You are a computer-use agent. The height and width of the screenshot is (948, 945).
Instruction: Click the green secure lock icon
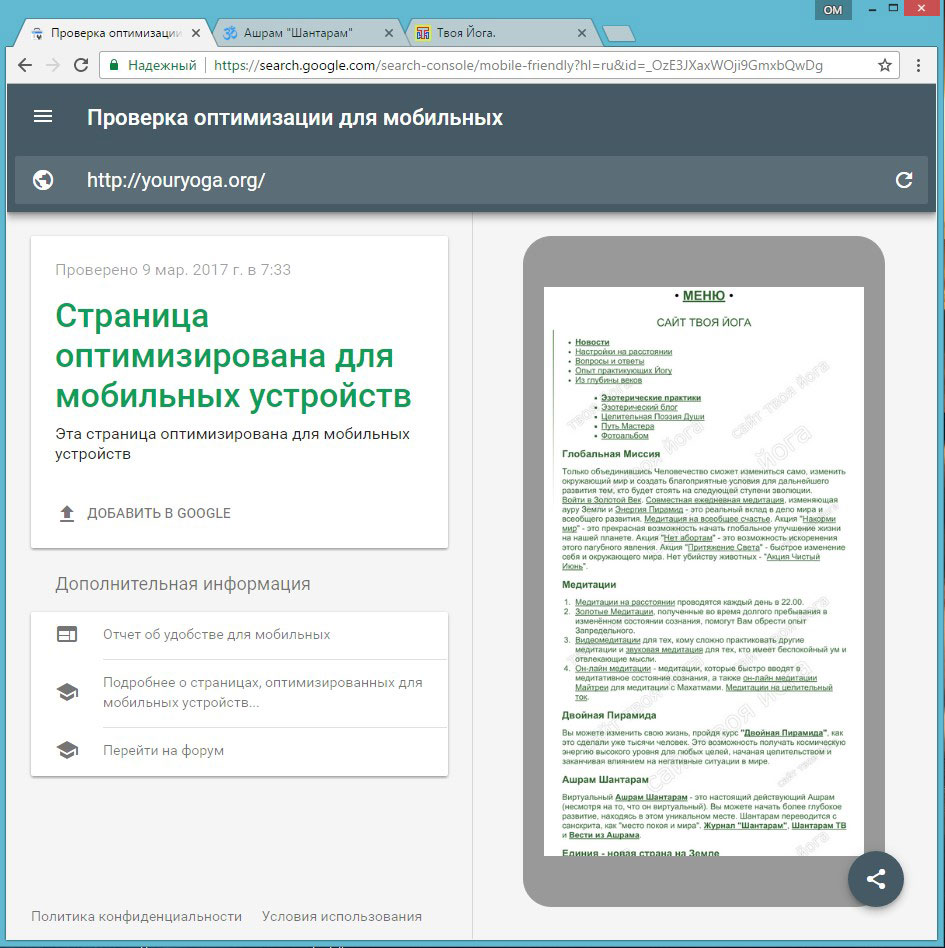click(x=114, y=65)
